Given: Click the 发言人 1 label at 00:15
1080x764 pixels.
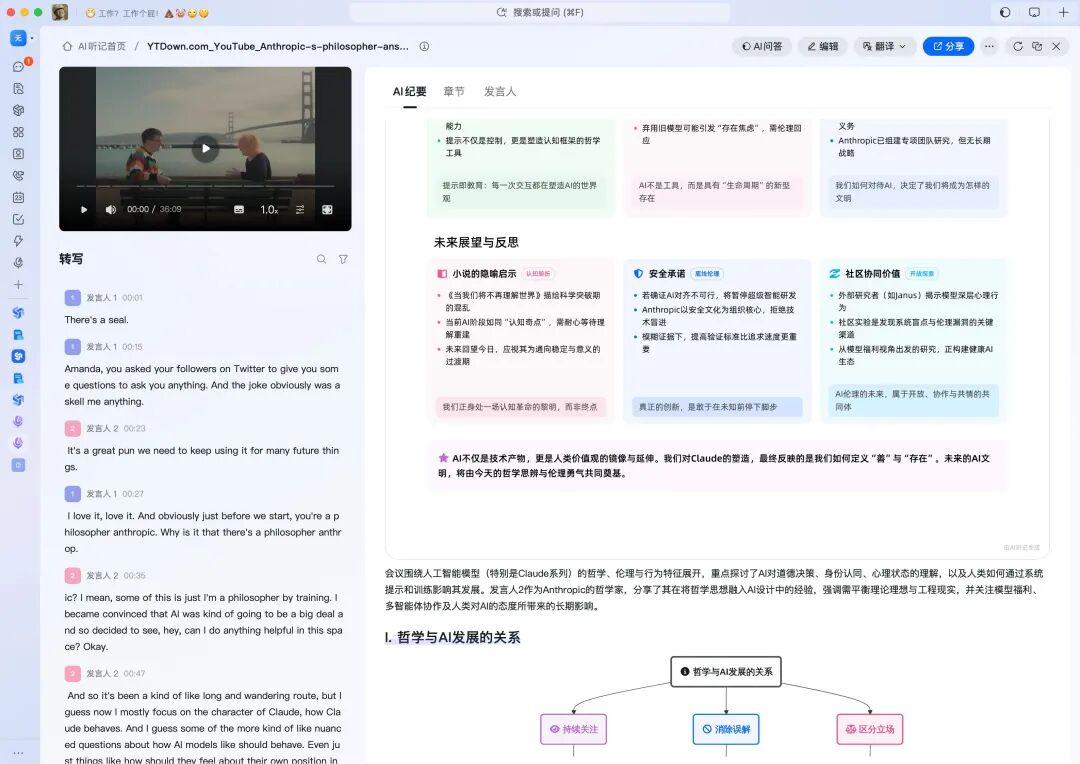Looking at the screenshot, I should [101, 347].
